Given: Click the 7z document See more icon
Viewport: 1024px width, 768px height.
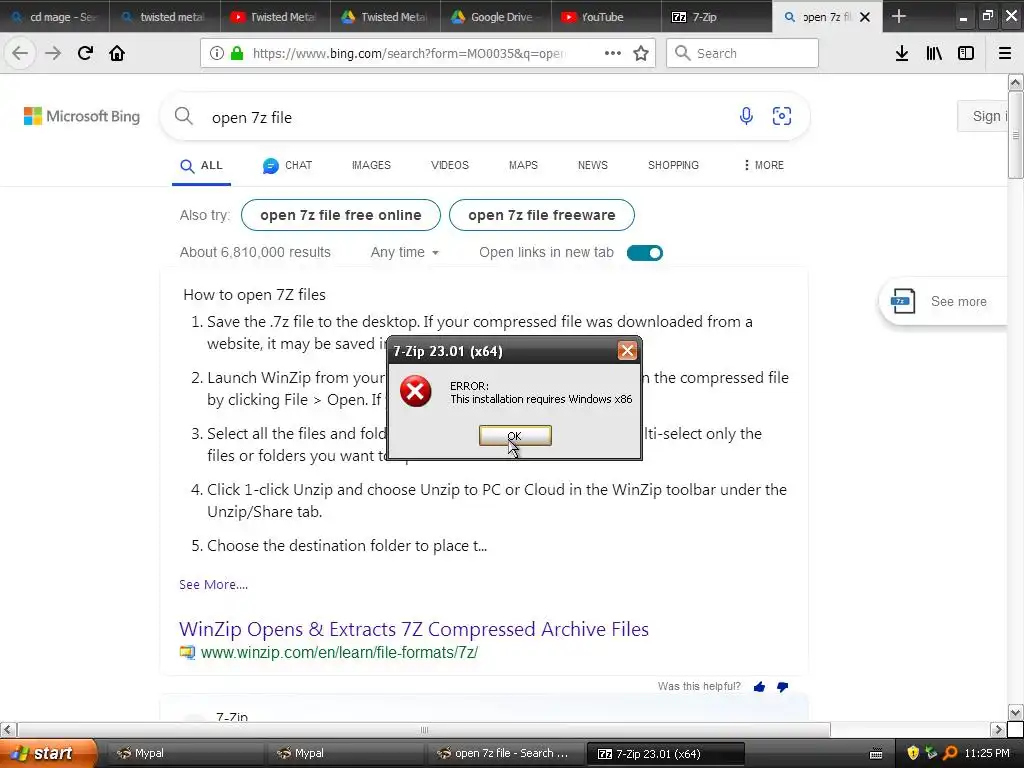Looking at the screenshot, I should pos(903,301).
